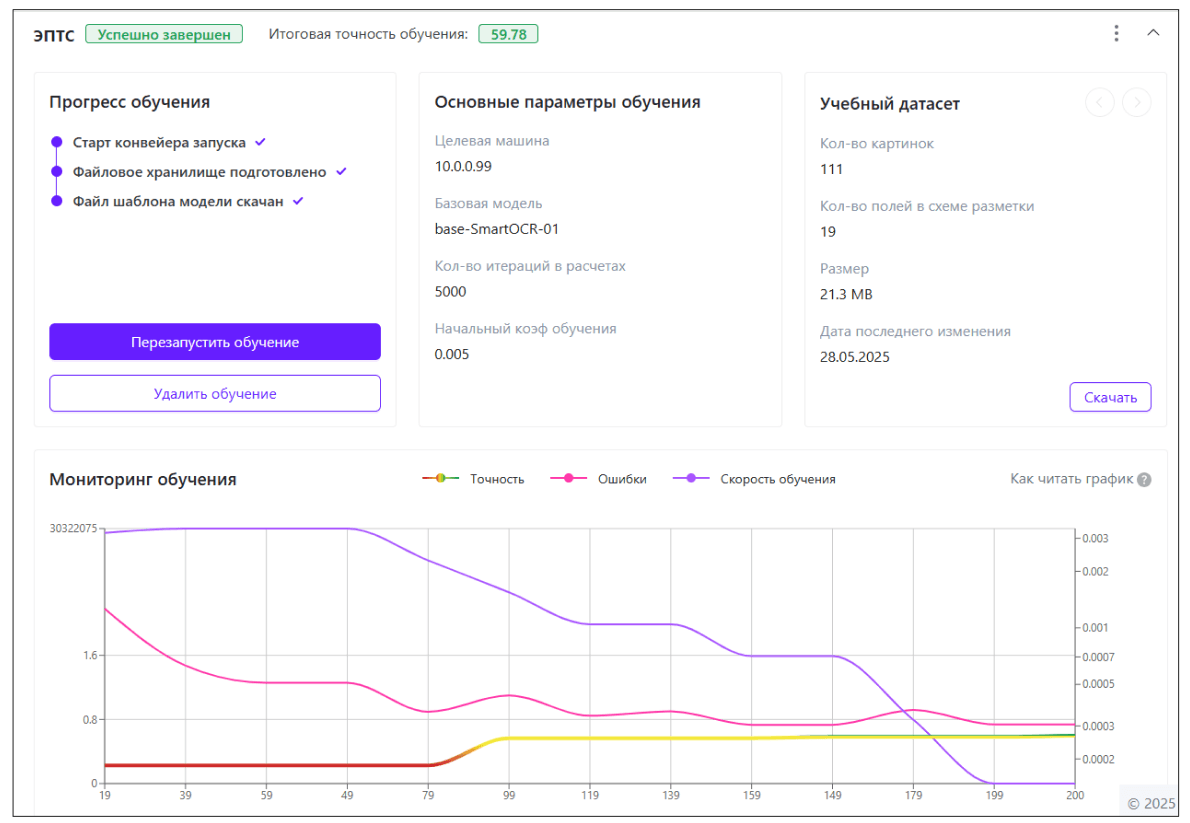1190x823 pixels.
Task: Open the three-dot options menu
Action: tap(1116, 33)
